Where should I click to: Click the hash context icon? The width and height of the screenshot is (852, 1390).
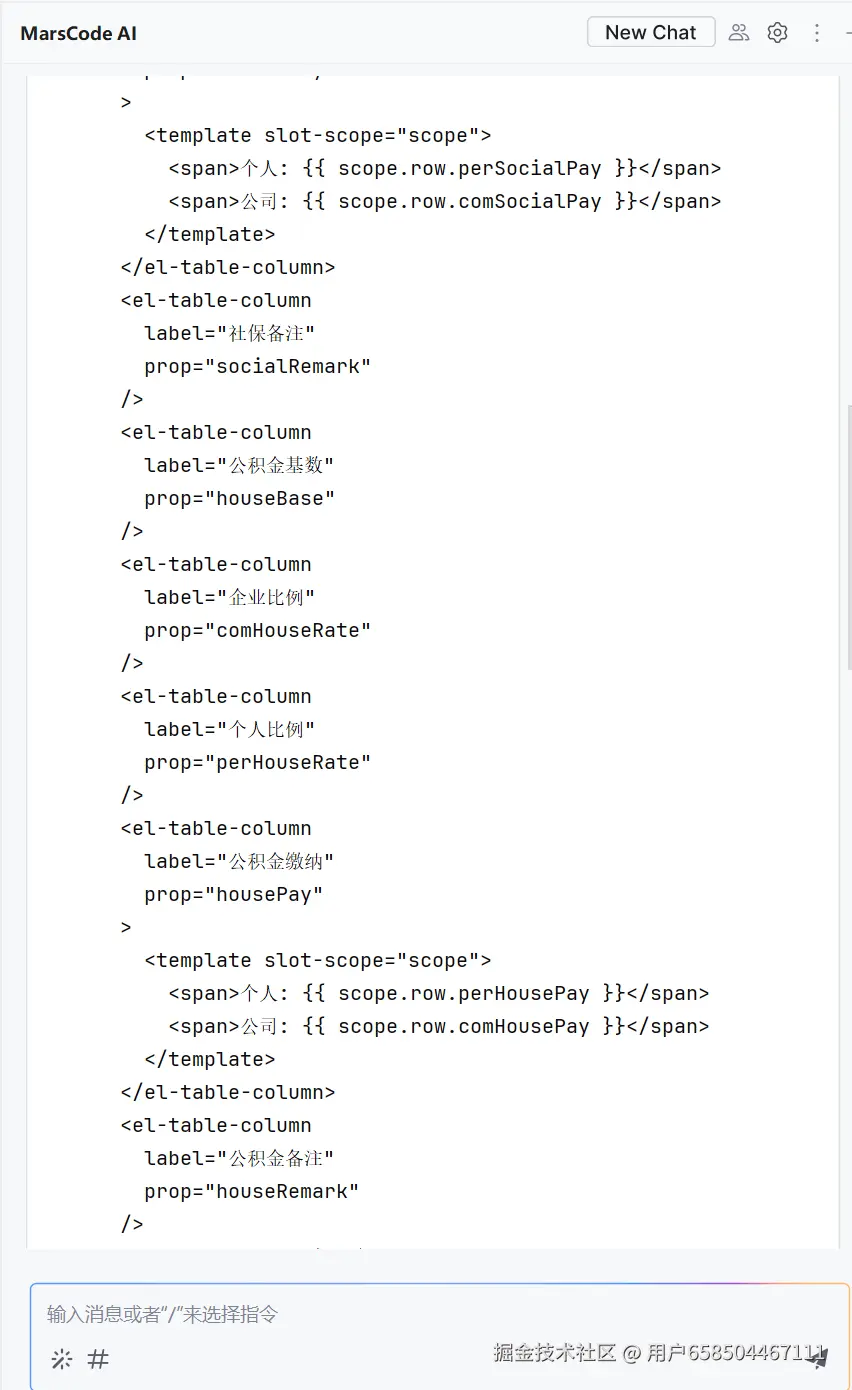98,1359
